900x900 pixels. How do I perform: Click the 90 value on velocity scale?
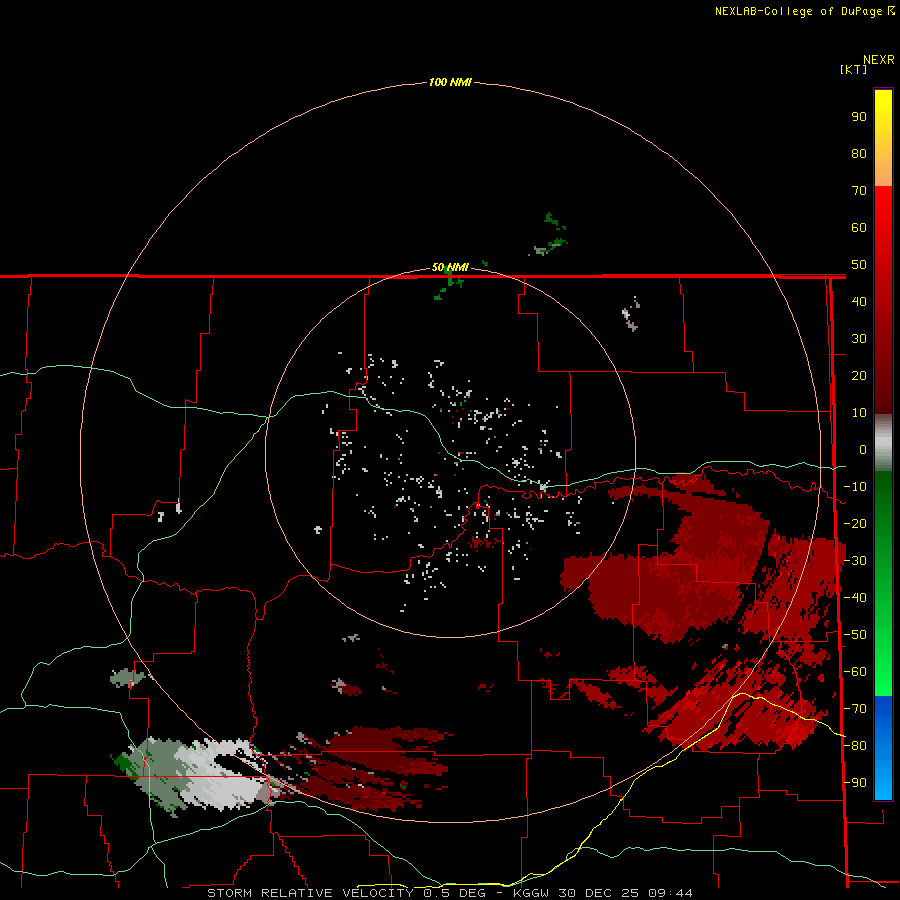tap(859, 117)
